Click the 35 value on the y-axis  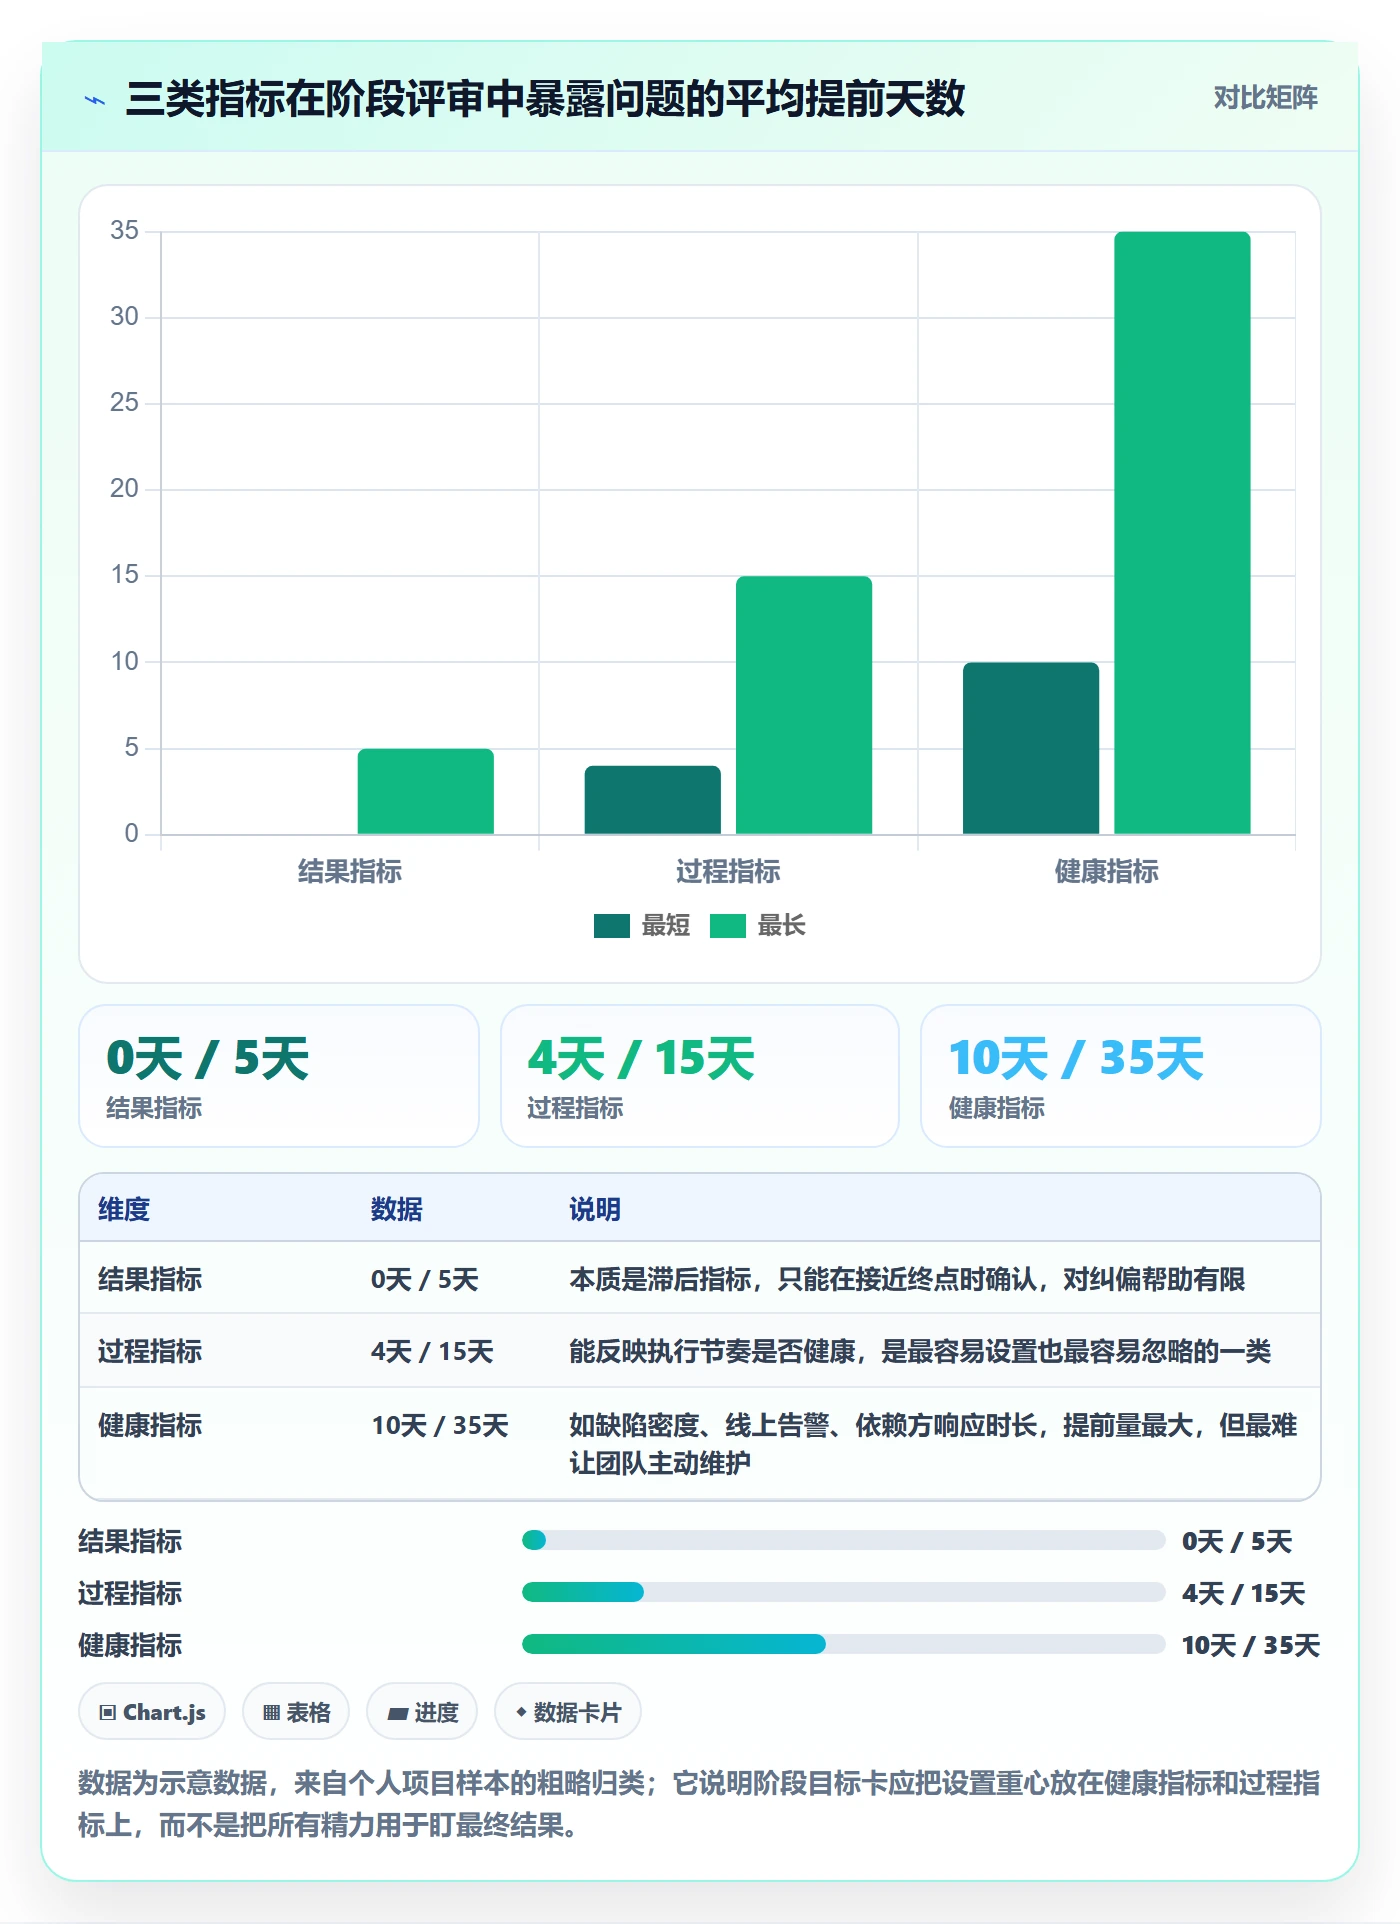click(x=125, y=231)
